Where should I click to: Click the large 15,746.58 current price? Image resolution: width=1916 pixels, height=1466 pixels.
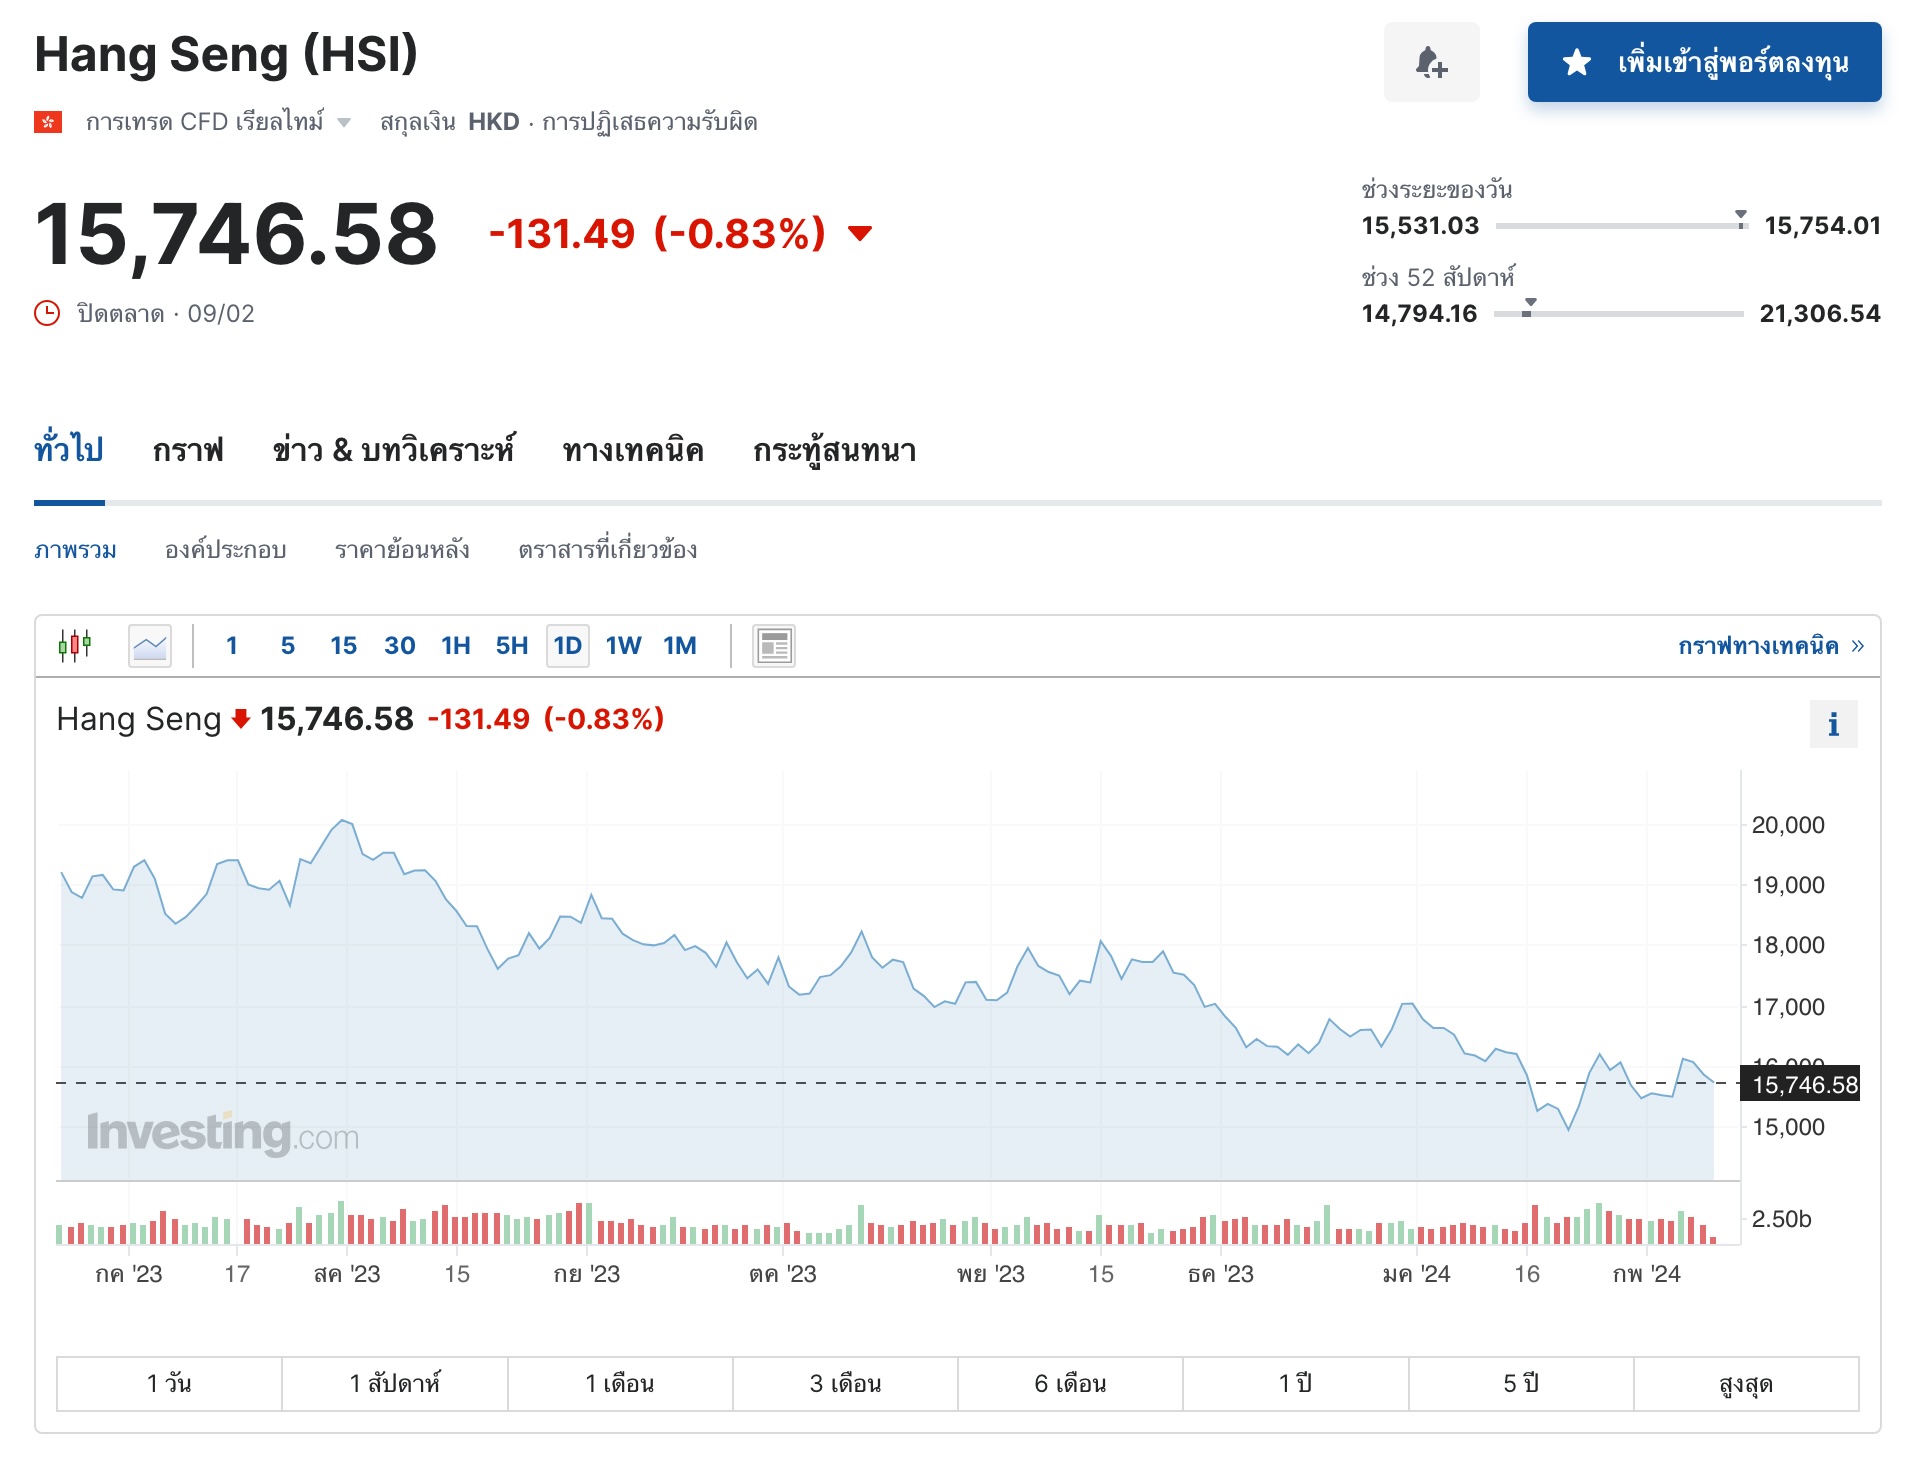[236, 235]
